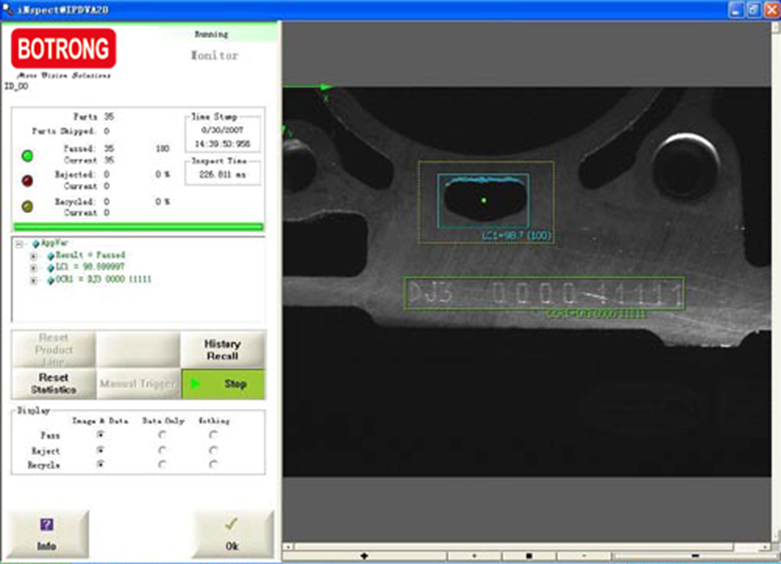Click the Time Stamp date value
781x564 pixels.
tap(223, 130)
